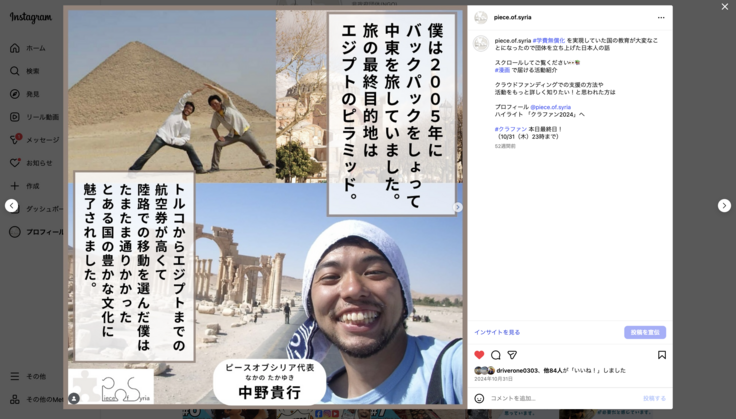The image size is (736, 419).
Task: Go to previous post with left arrow
Action: 12,206
